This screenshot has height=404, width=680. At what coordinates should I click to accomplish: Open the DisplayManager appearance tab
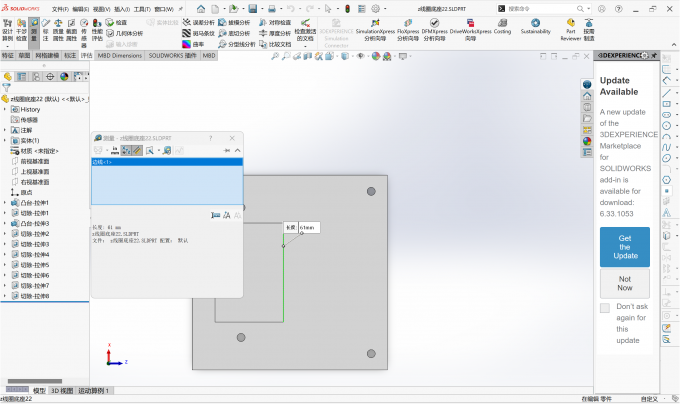pyautogui.click(x=64, y=77)
